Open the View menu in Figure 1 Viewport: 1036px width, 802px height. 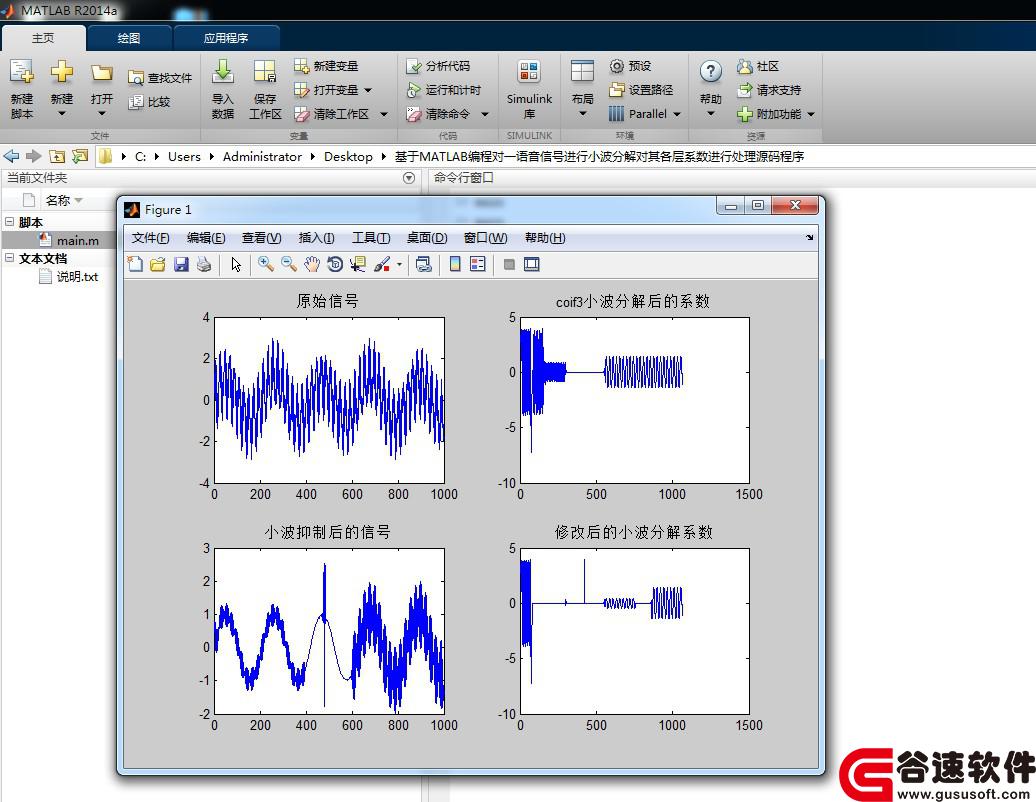261,238
